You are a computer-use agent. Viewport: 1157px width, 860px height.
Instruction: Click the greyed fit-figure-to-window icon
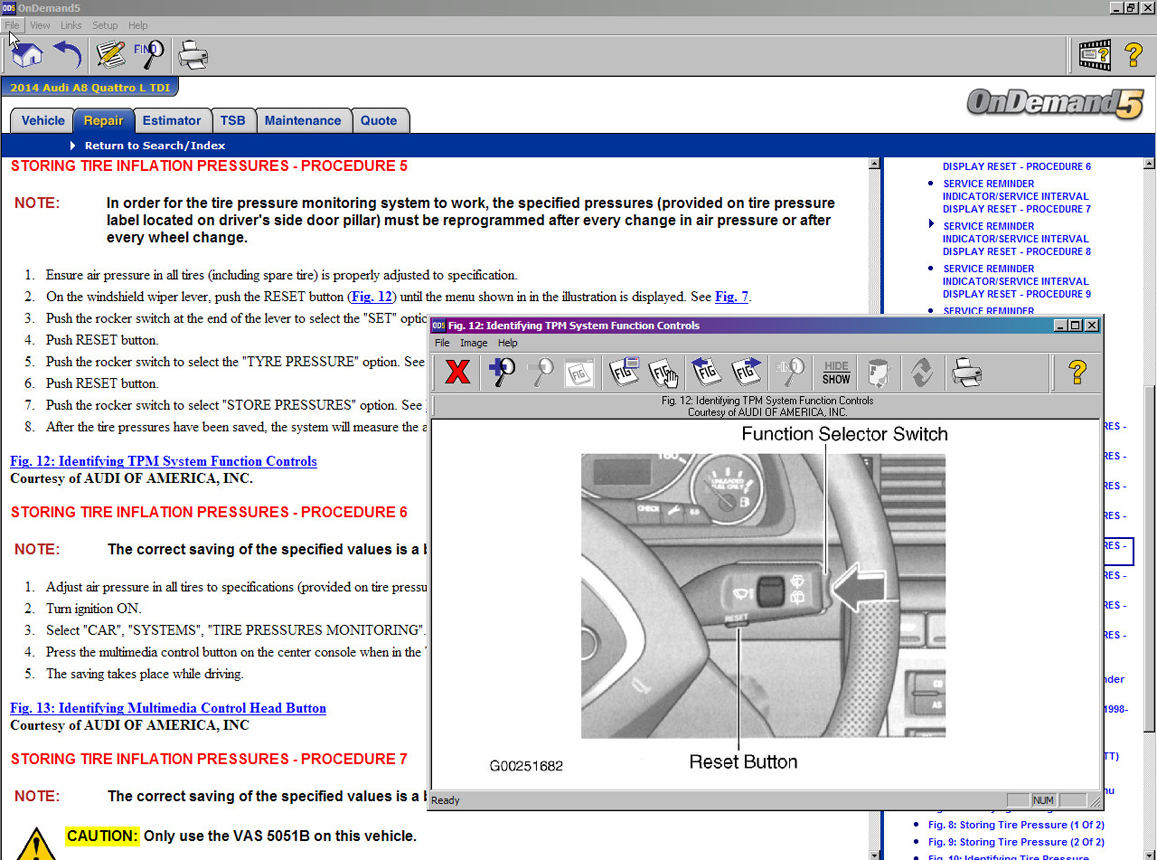coord(579,373)
